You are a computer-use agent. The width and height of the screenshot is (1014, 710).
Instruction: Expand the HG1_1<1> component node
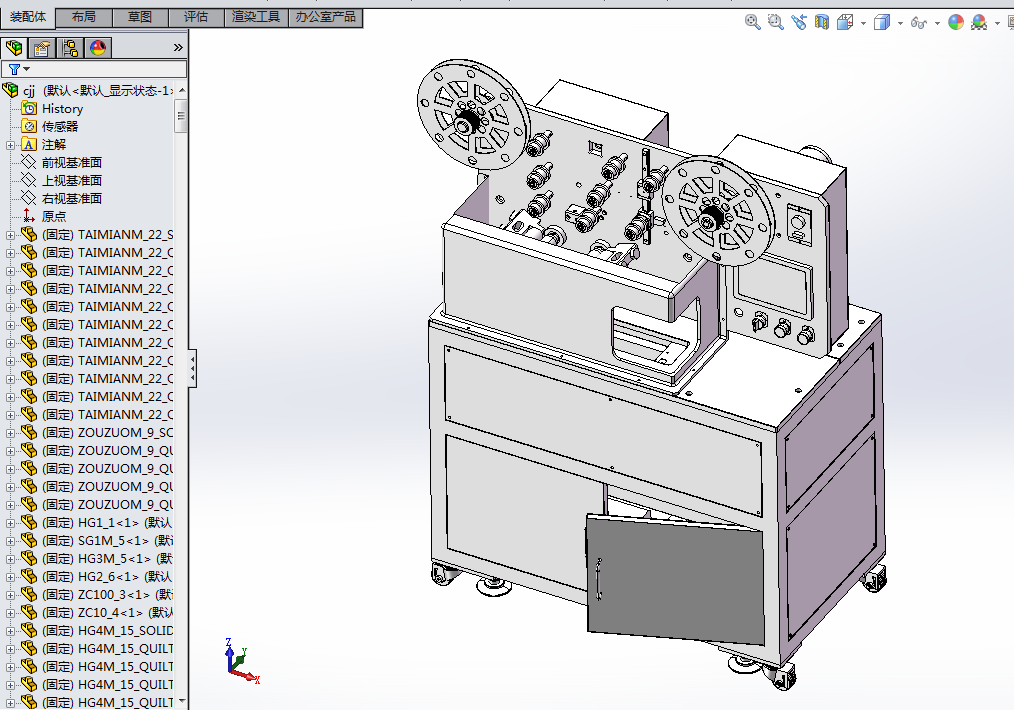[11, 523]
